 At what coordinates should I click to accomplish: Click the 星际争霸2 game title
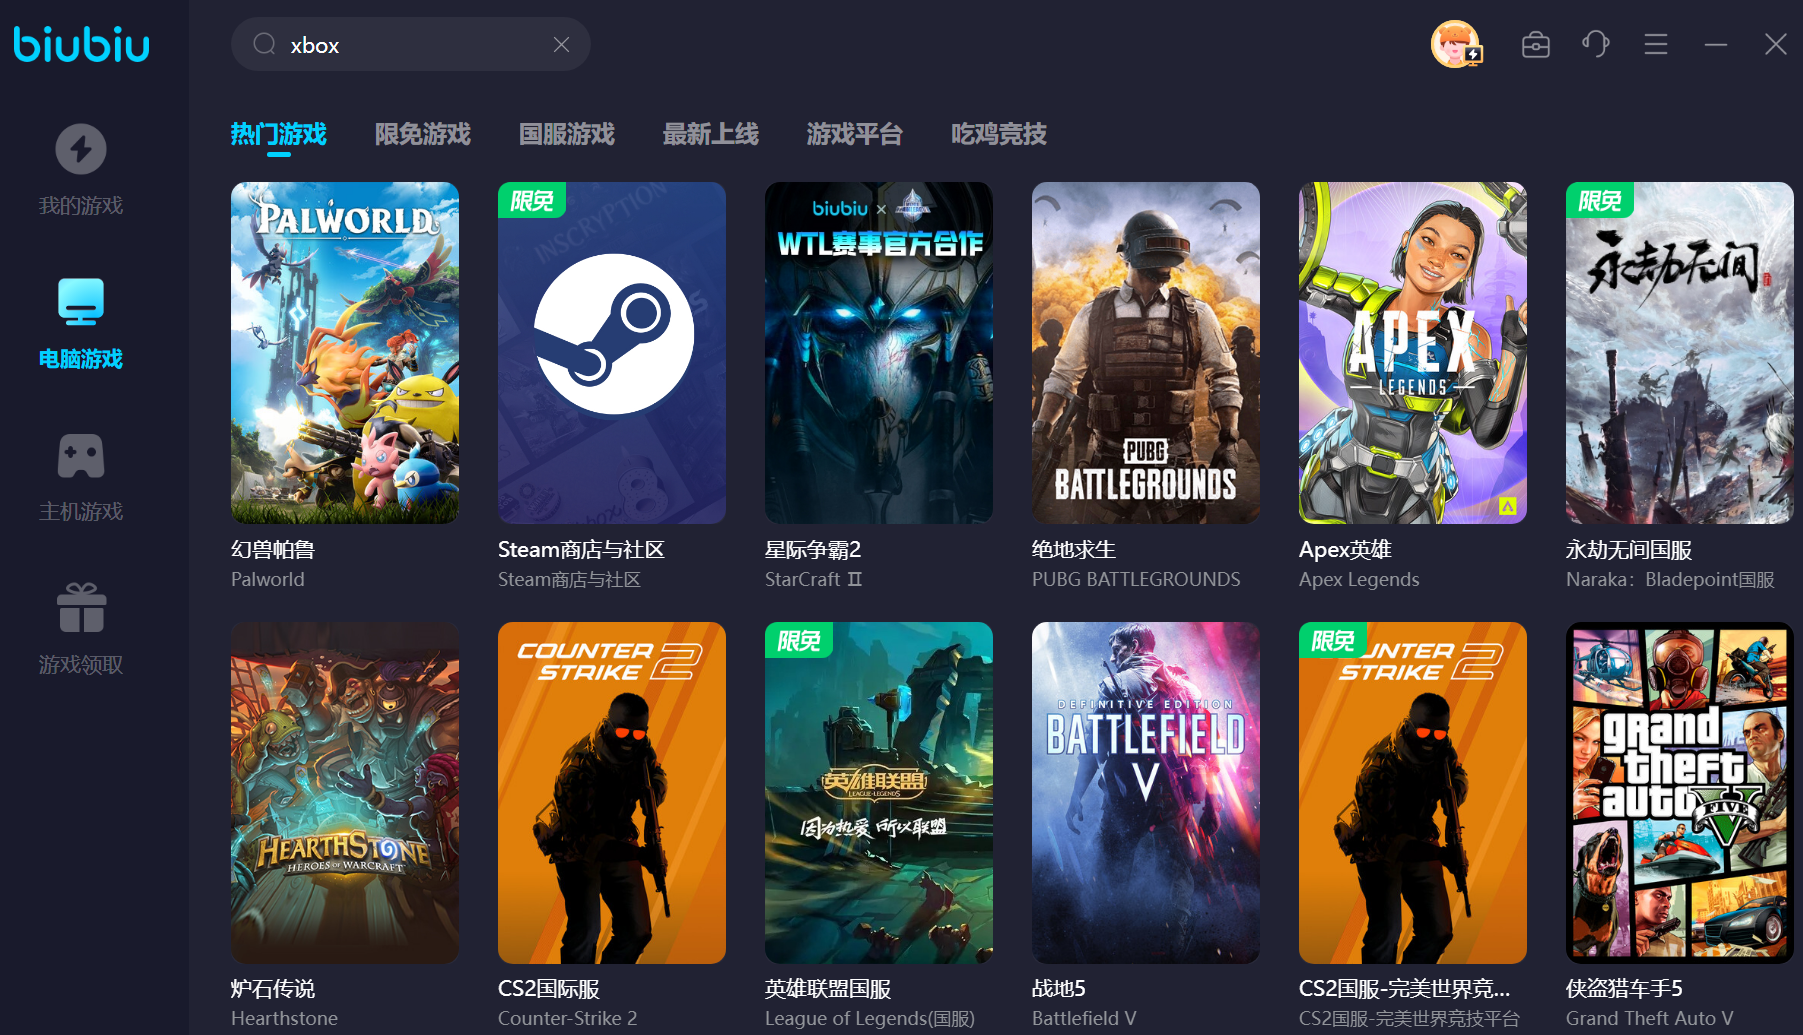pyautogui.click(x=813, y=550)
